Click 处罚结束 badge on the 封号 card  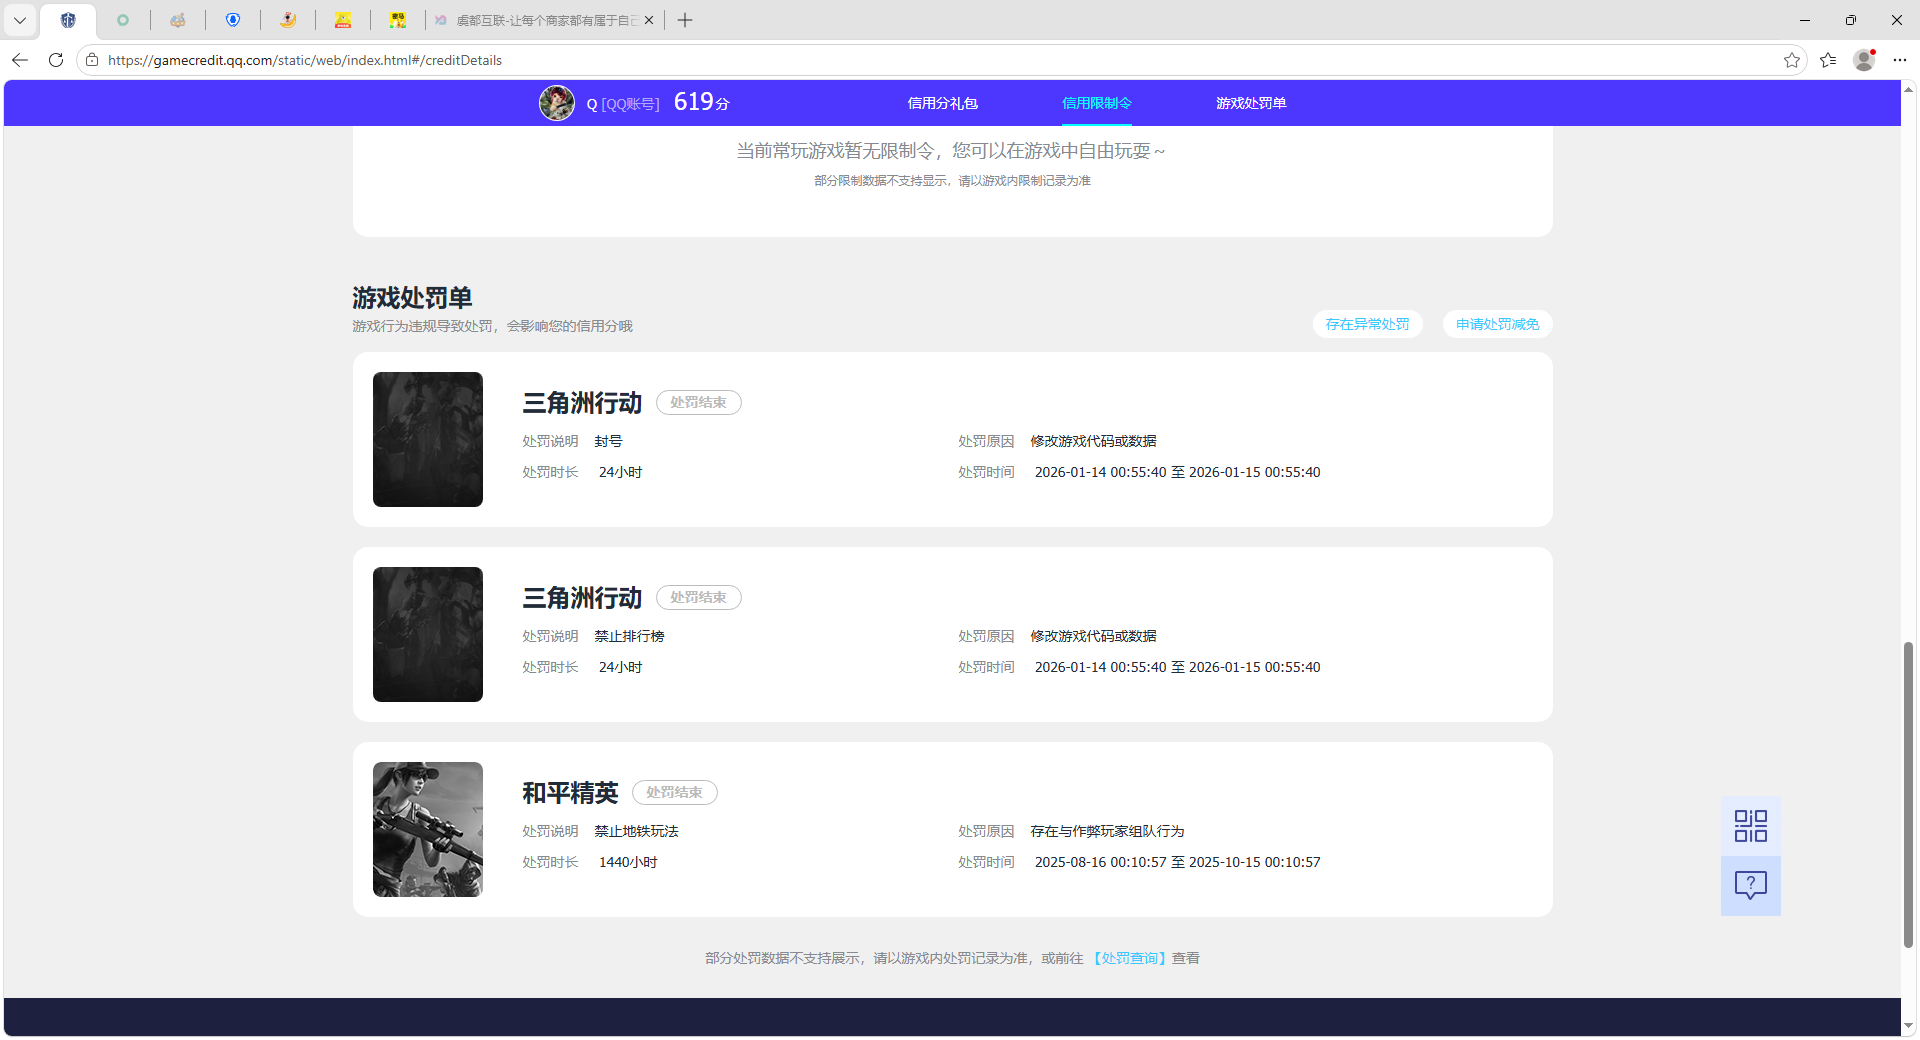point(698,402)
